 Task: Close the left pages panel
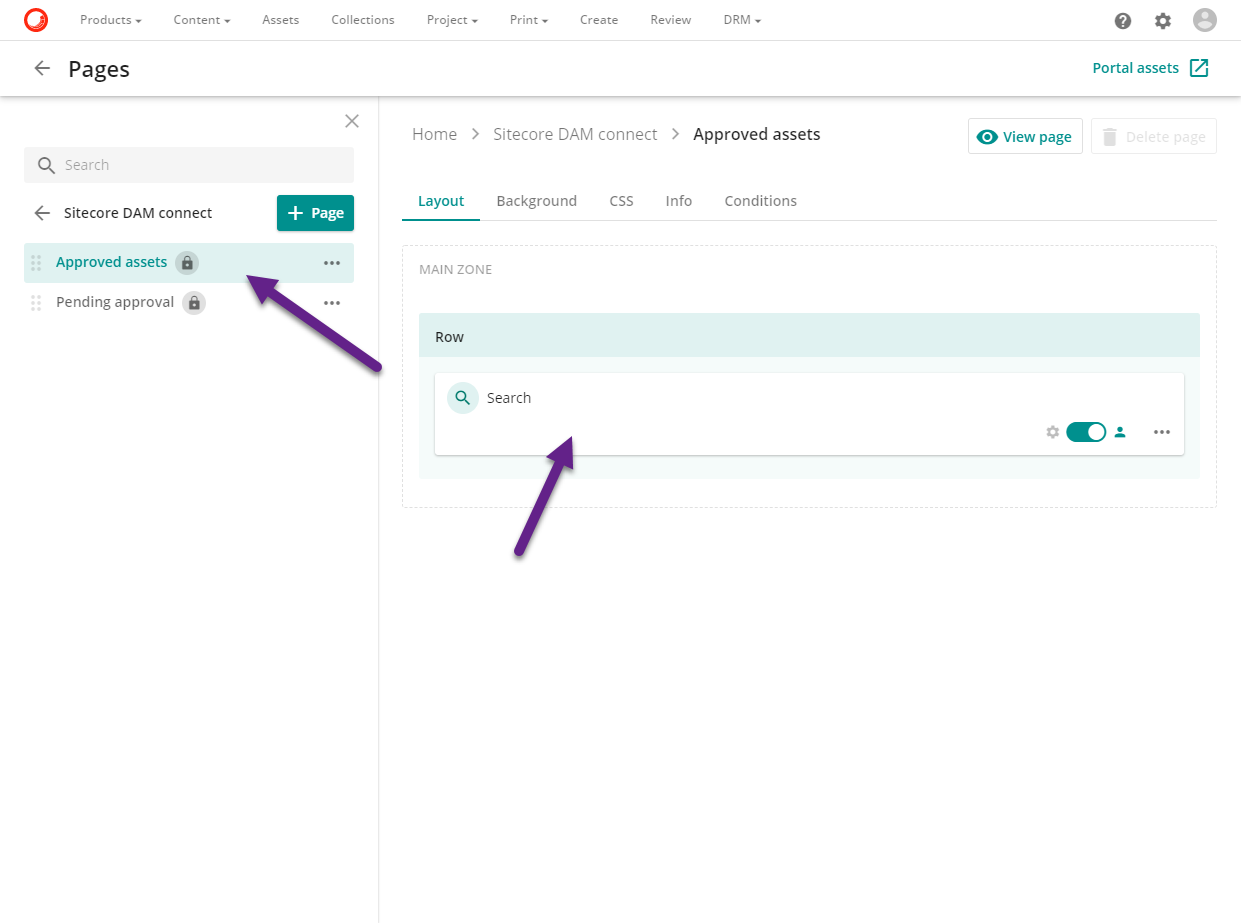(x=352, y=121)
